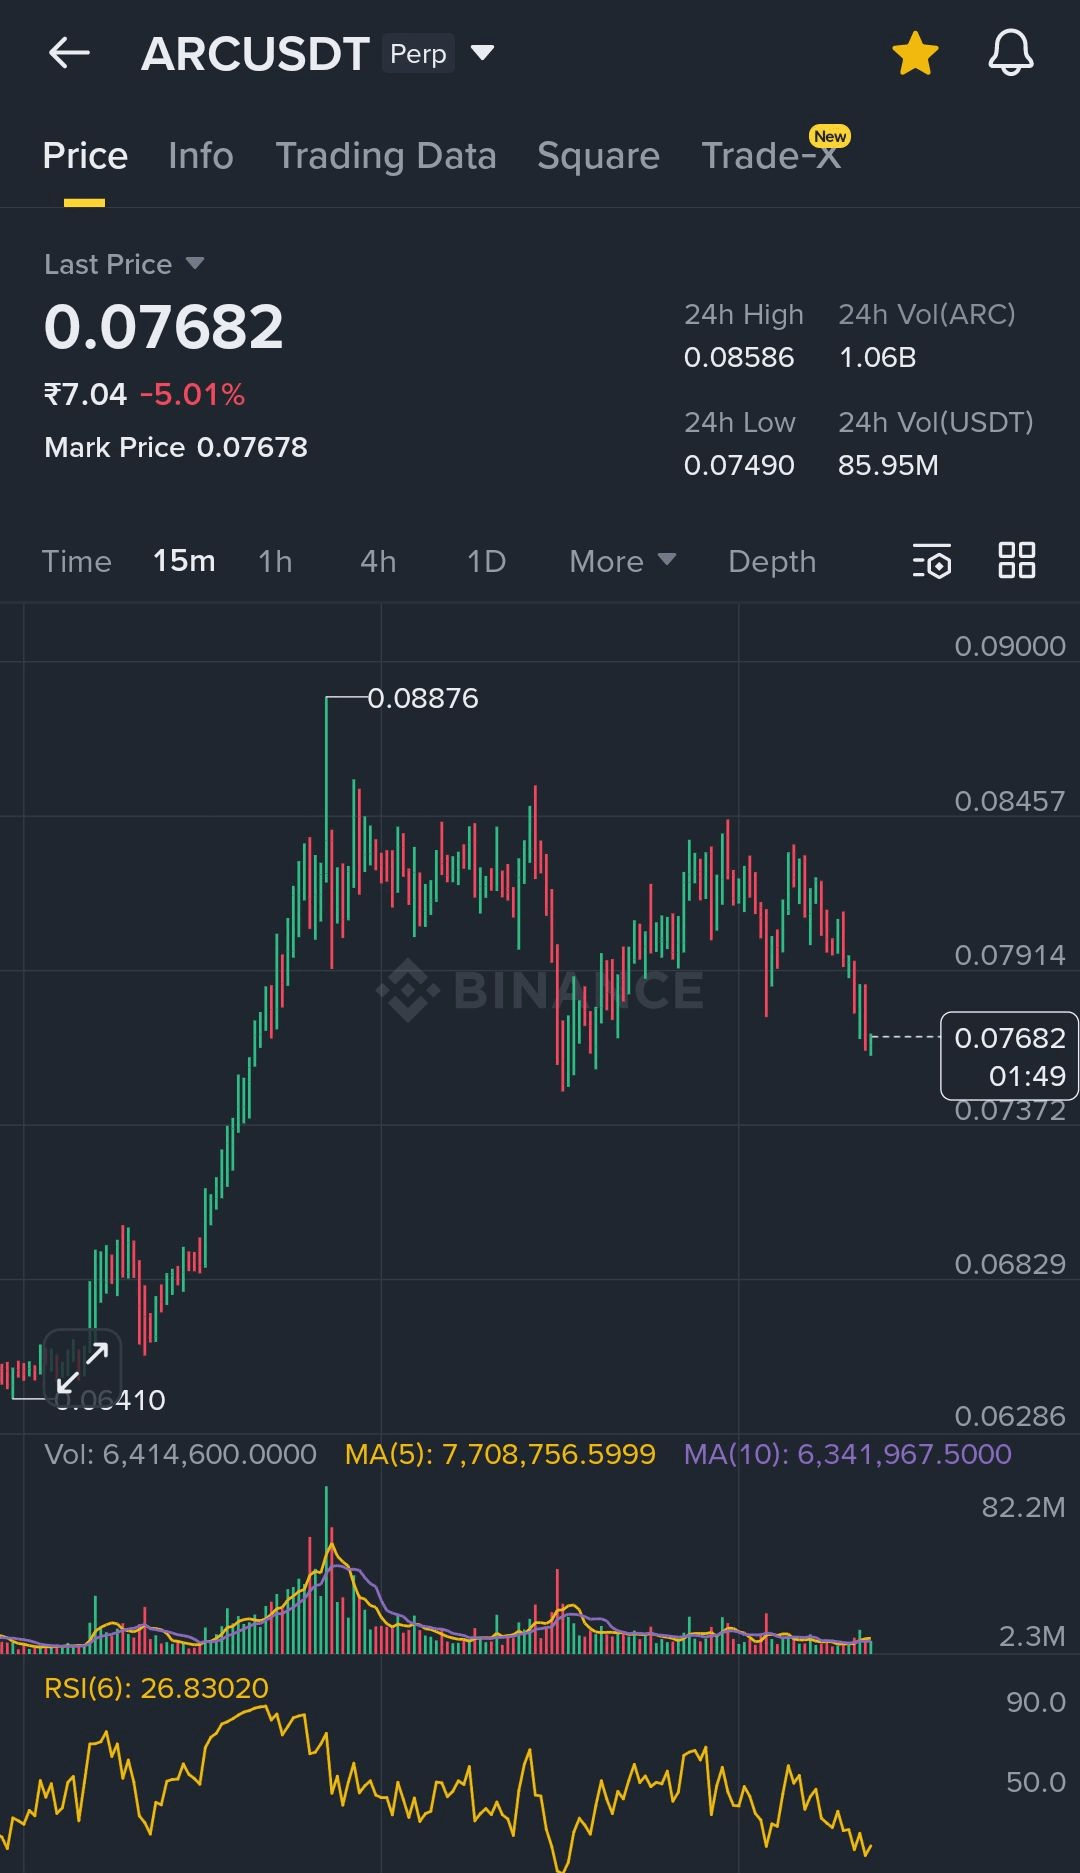Click the MA(5) volume indicator label
The width and height of the screenshot is (1080, 1873).
(x=500, y=1454)
